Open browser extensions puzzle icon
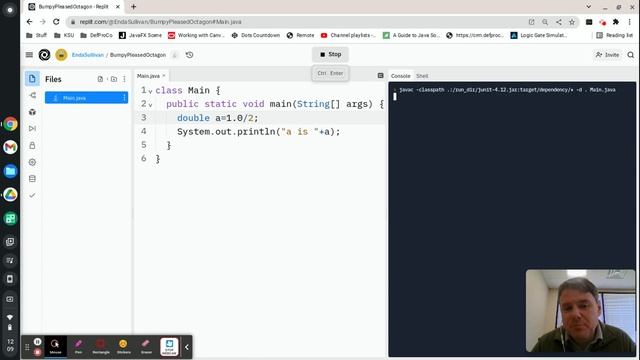This screenshot has width=640, height=360. 616,22
